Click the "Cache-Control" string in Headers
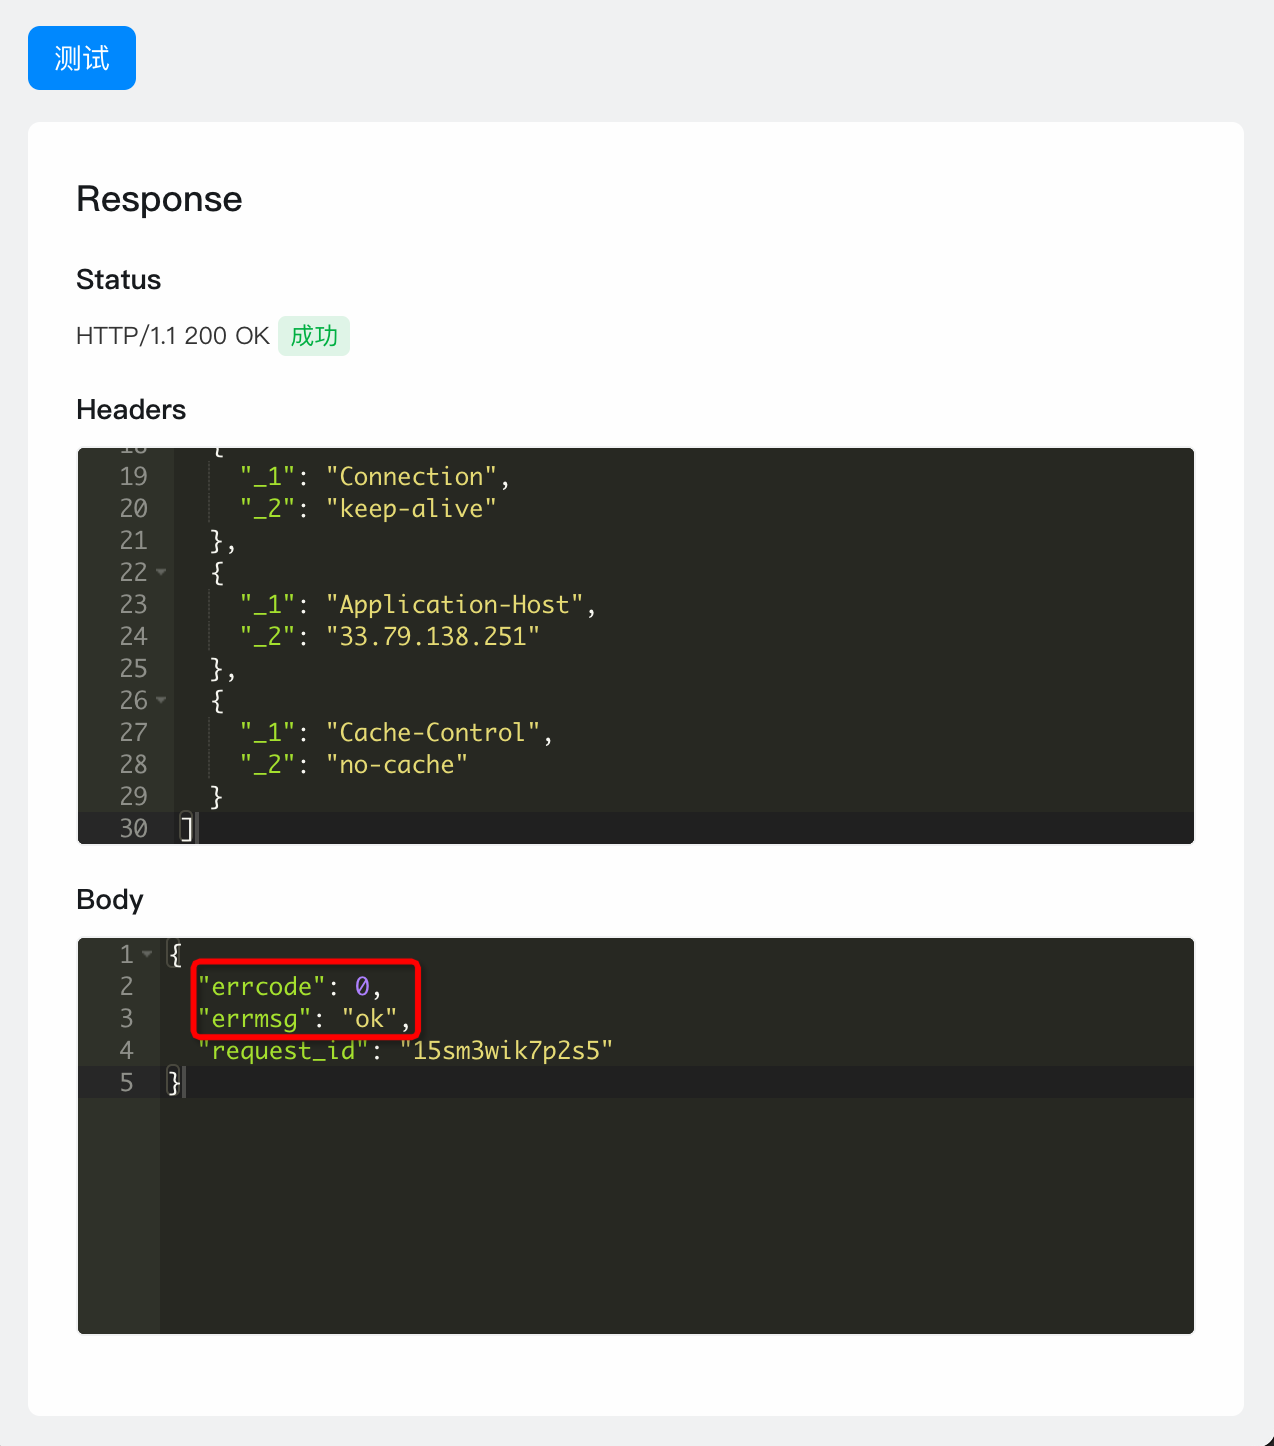 [x=432, y=733]
